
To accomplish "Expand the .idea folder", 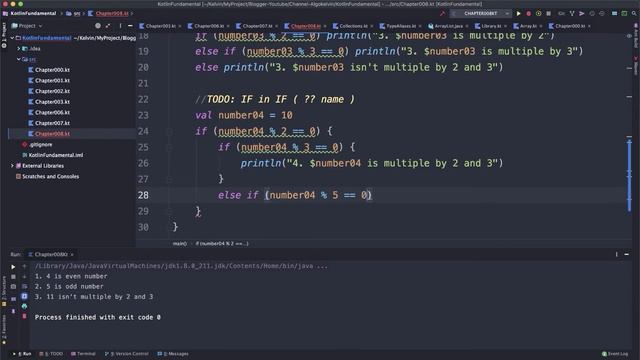I will click(18, 49).
